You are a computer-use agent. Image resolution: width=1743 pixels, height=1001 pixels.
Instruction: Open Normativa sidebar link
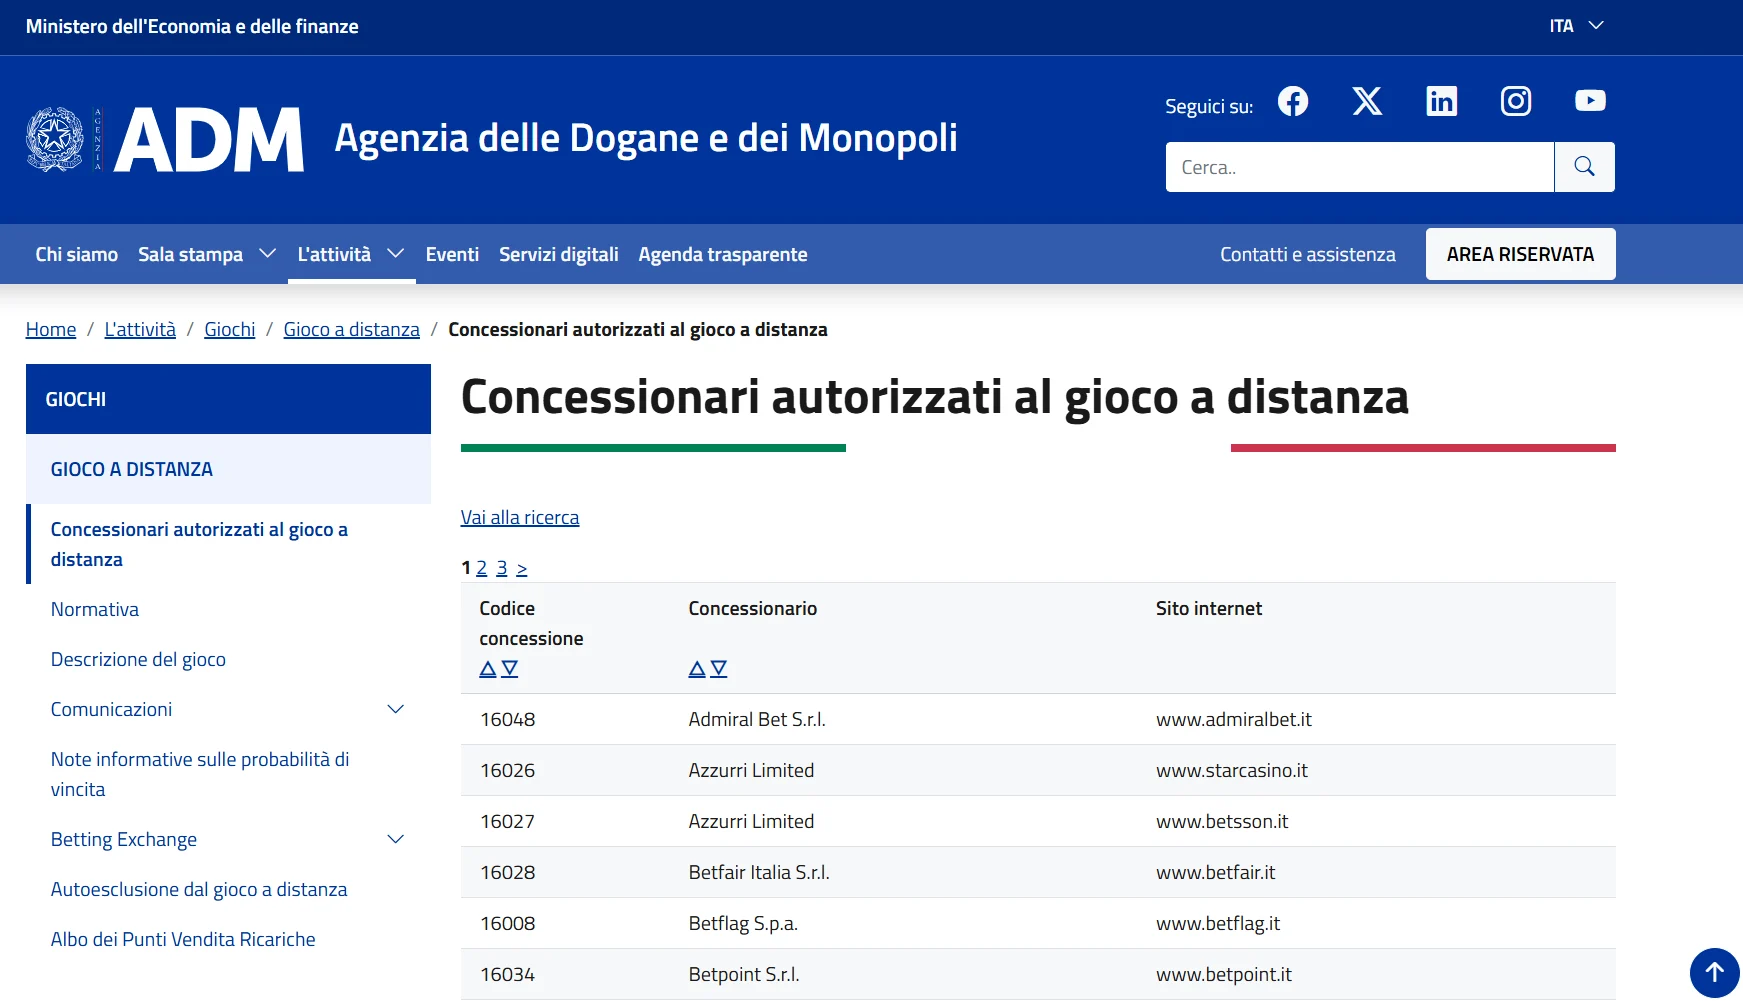95,609
